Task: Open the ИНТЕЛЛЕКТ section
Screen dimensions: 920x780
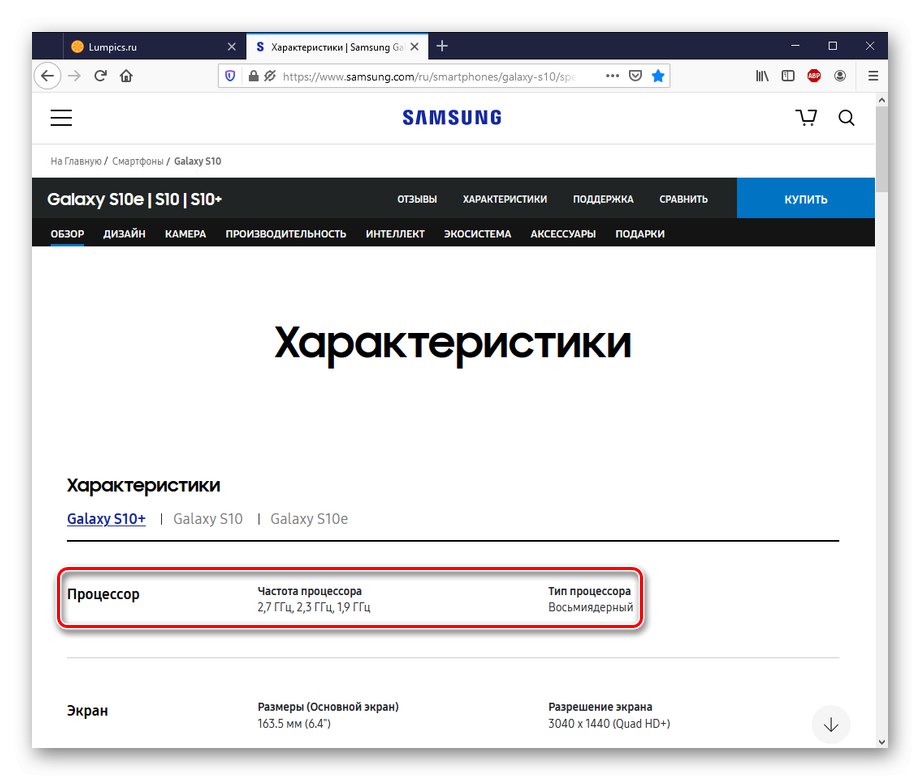Action: coord(395,234)
